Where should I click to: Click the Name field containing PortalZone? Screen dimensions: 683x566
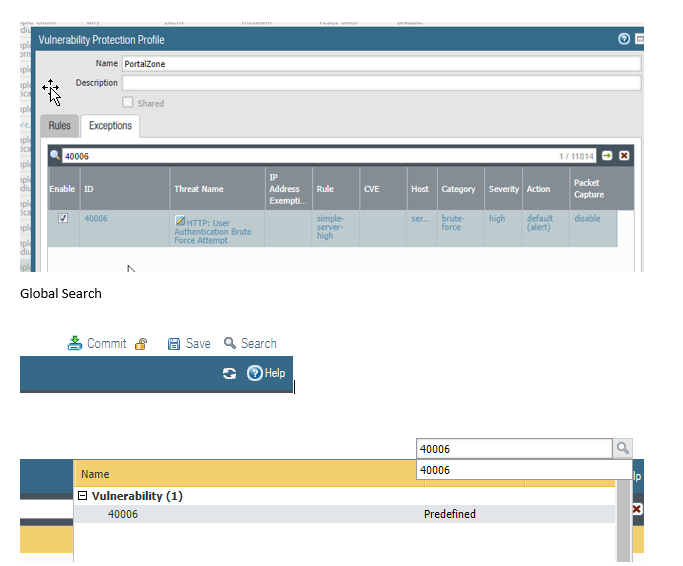point(381,64)
